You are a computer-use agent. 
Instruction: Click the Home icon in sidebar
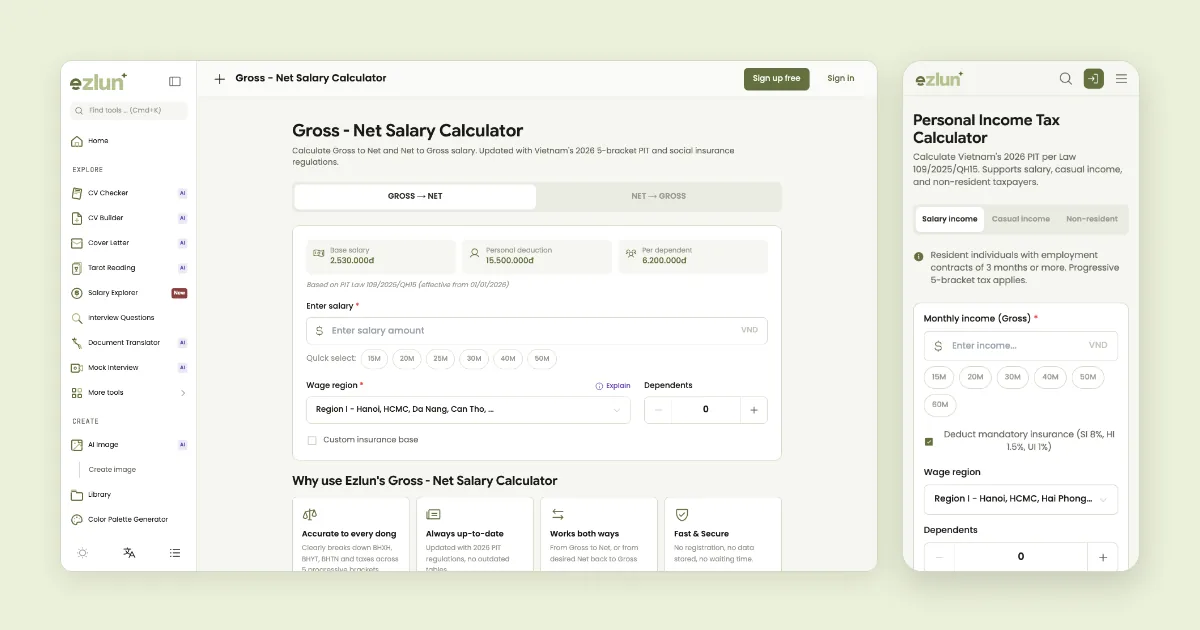point(77,141)
